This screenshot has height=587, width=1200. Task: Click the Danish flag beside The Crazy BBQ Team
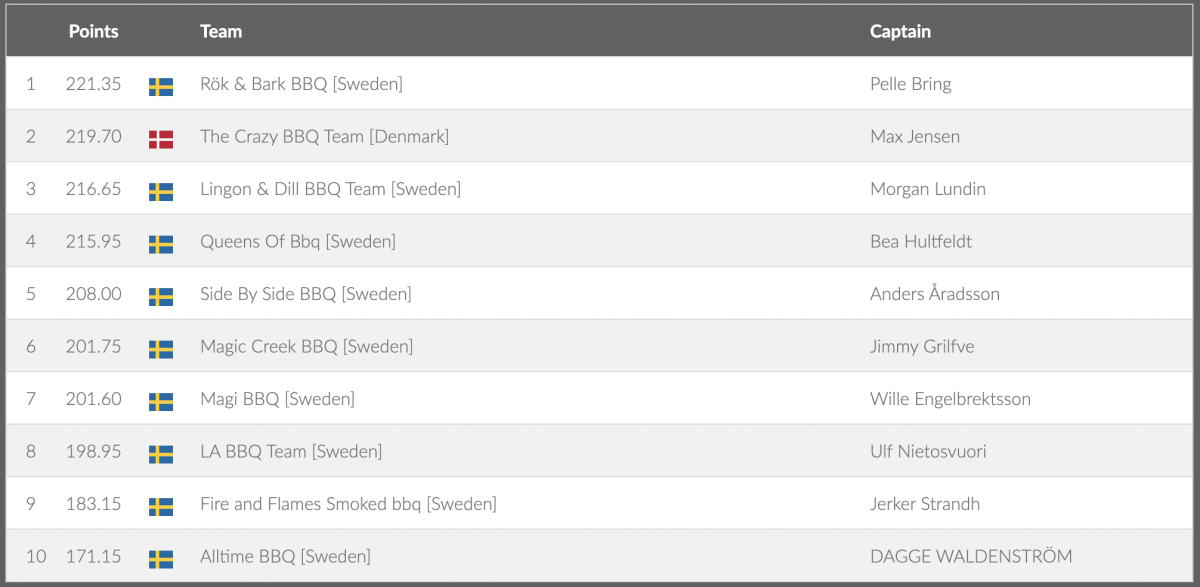[x=161, y=139]
